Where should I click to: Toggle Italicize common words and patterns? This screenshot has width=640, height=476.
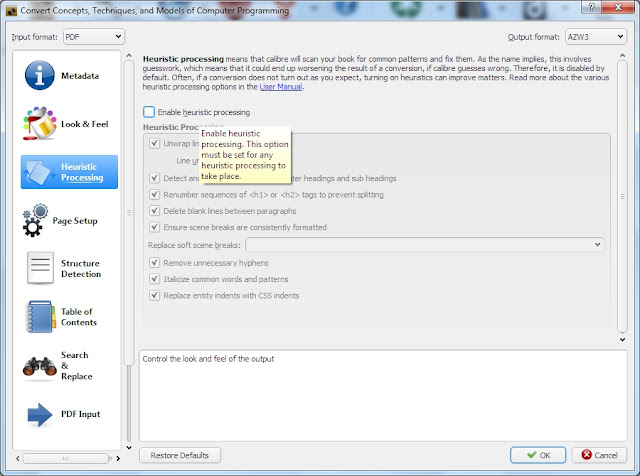154,279
